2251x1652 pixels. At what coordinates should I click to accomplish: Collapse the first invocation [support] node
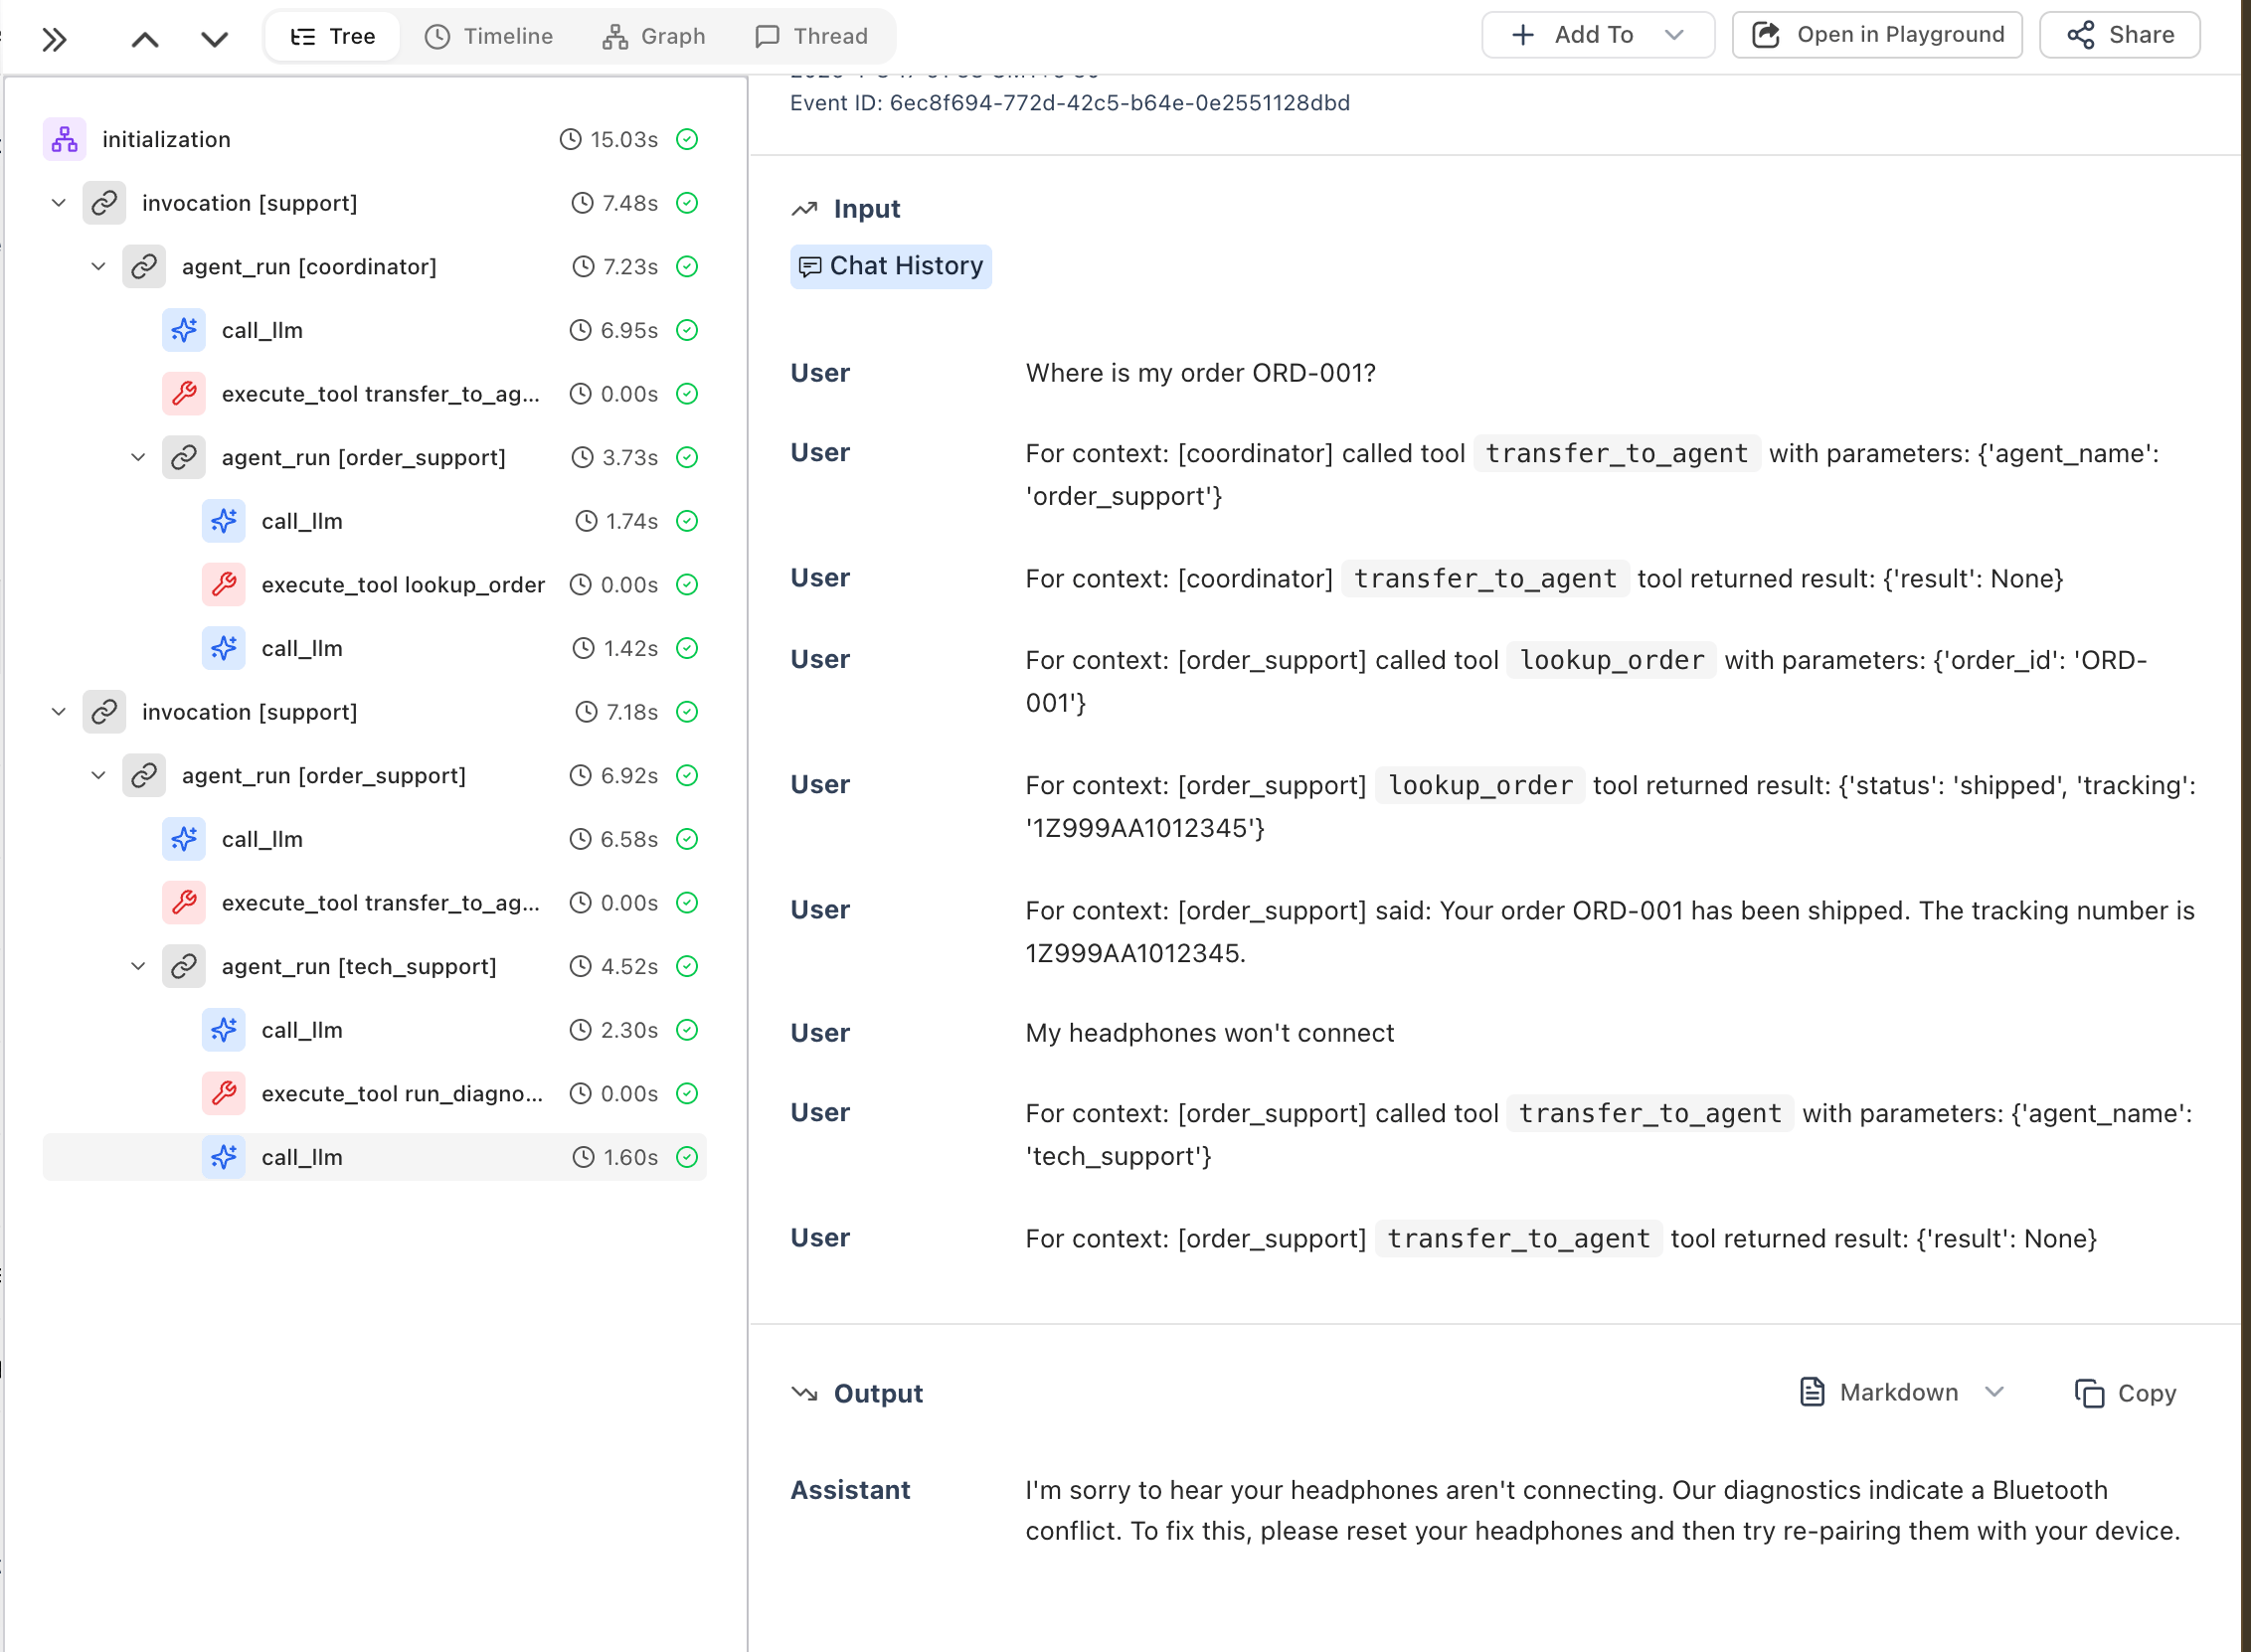coord(59,203)
